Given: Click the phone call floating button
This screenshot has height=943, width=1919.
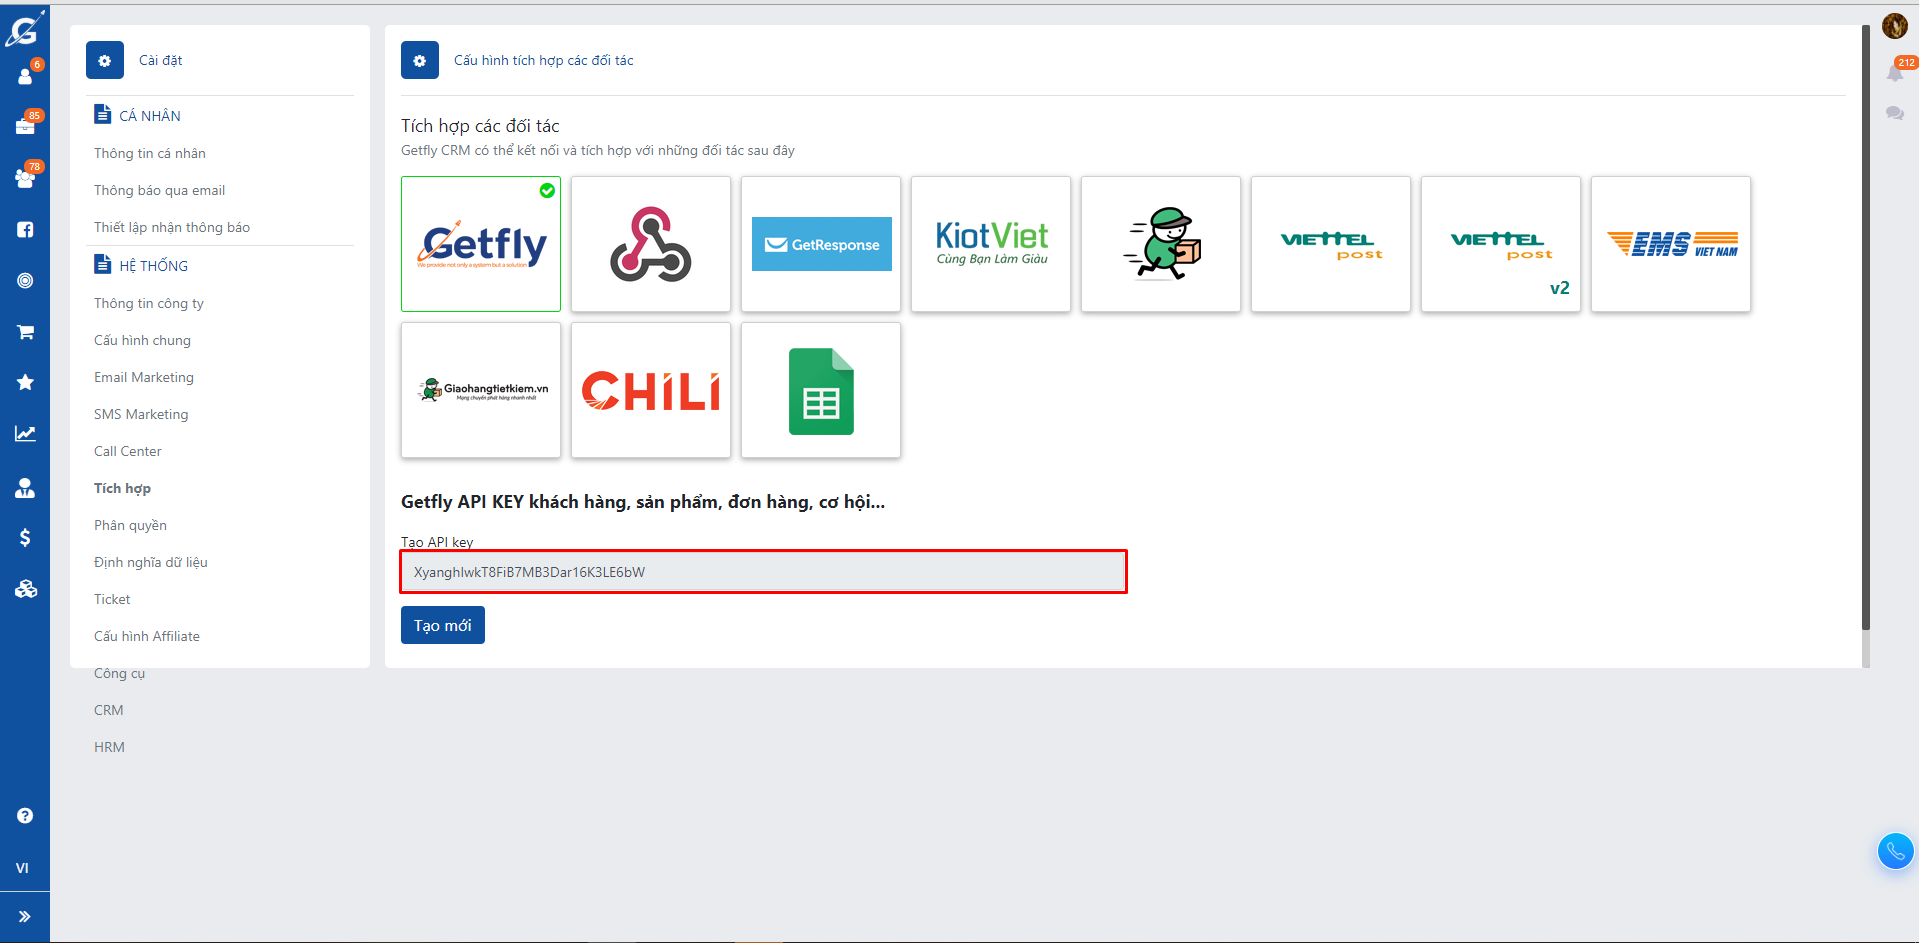Looking at the screenshot, I should tap(1895, 852).
